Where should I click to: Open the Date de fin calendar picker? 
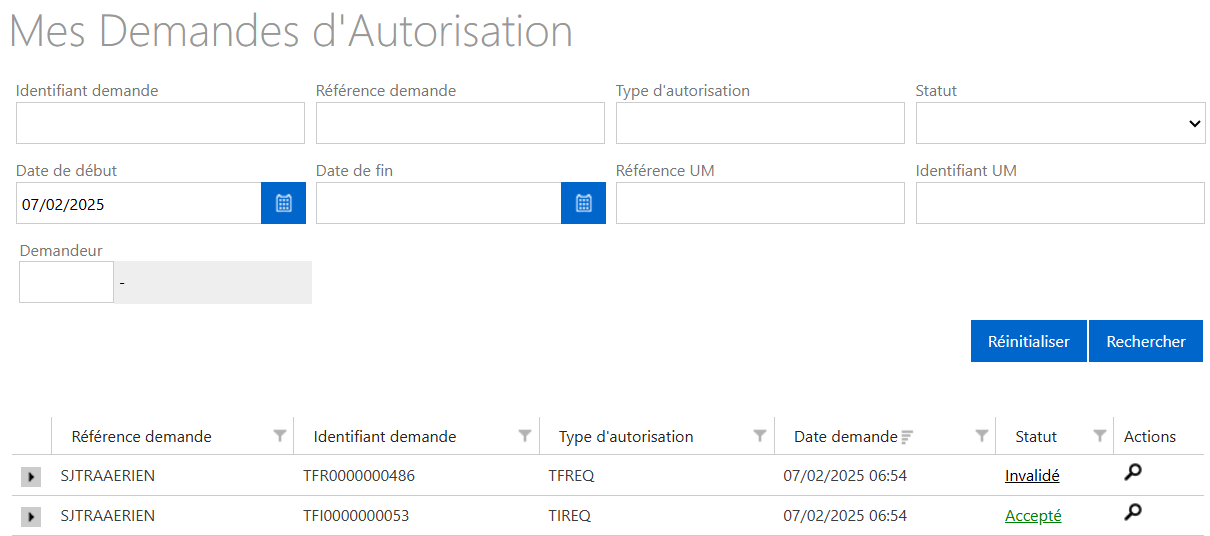click(x=583, y=203)
